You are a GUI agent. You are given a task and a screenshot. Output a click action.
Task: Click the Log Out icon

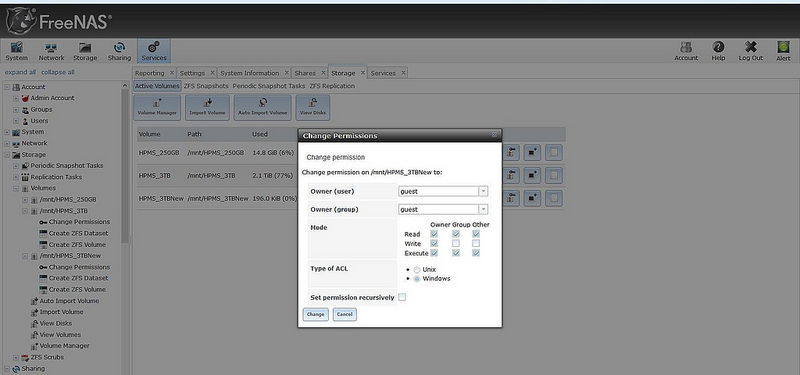click(751, 51)
